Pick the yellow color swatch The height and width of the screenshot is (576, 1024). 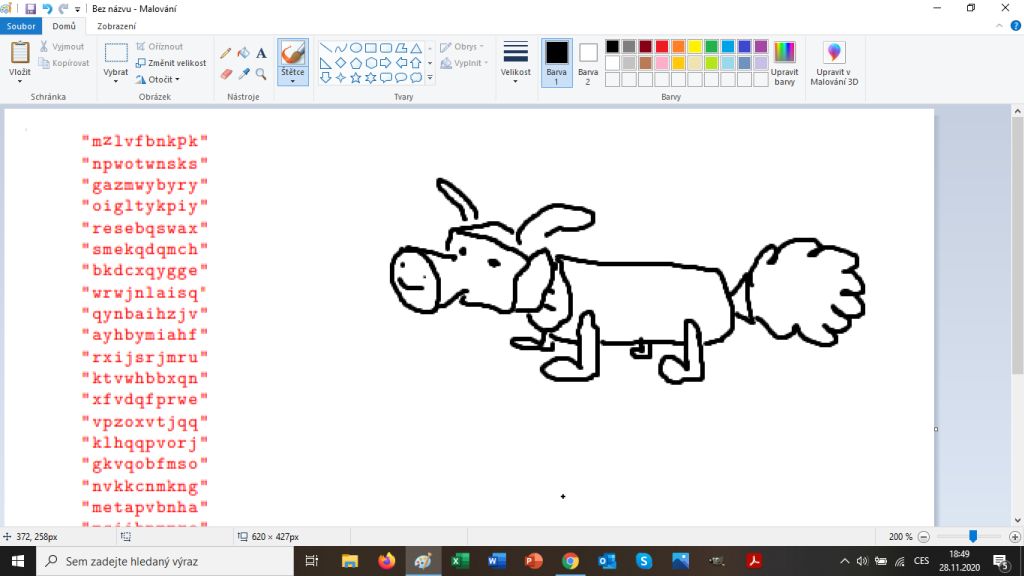[694, 46]
